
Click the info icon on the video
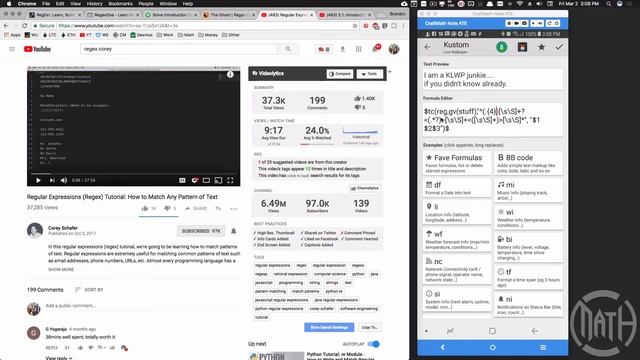pyautogui.click(x=230, y=75)
